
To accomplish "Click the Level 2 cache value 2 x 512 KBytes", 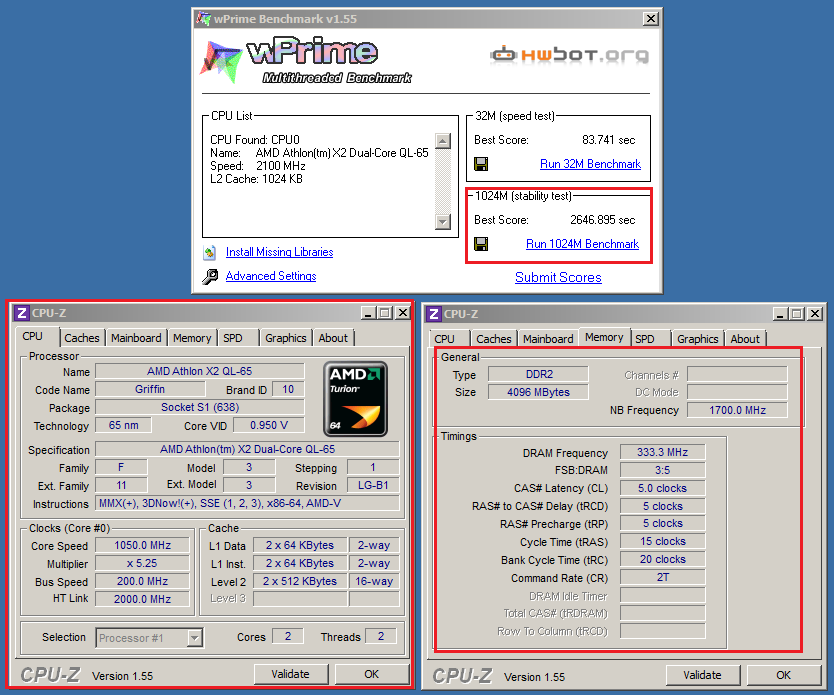I will click(x=300, y=582).
